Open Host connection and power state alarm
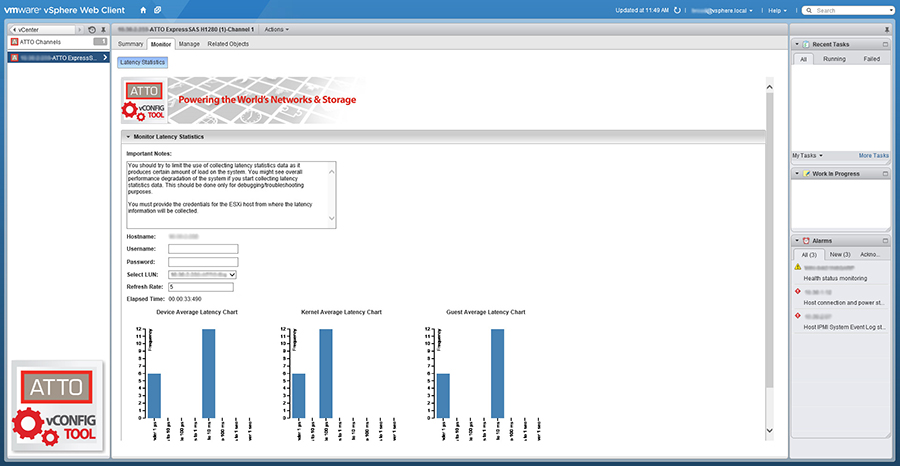The width and height of the screenshot is (900, 466). tap(845, 303)
